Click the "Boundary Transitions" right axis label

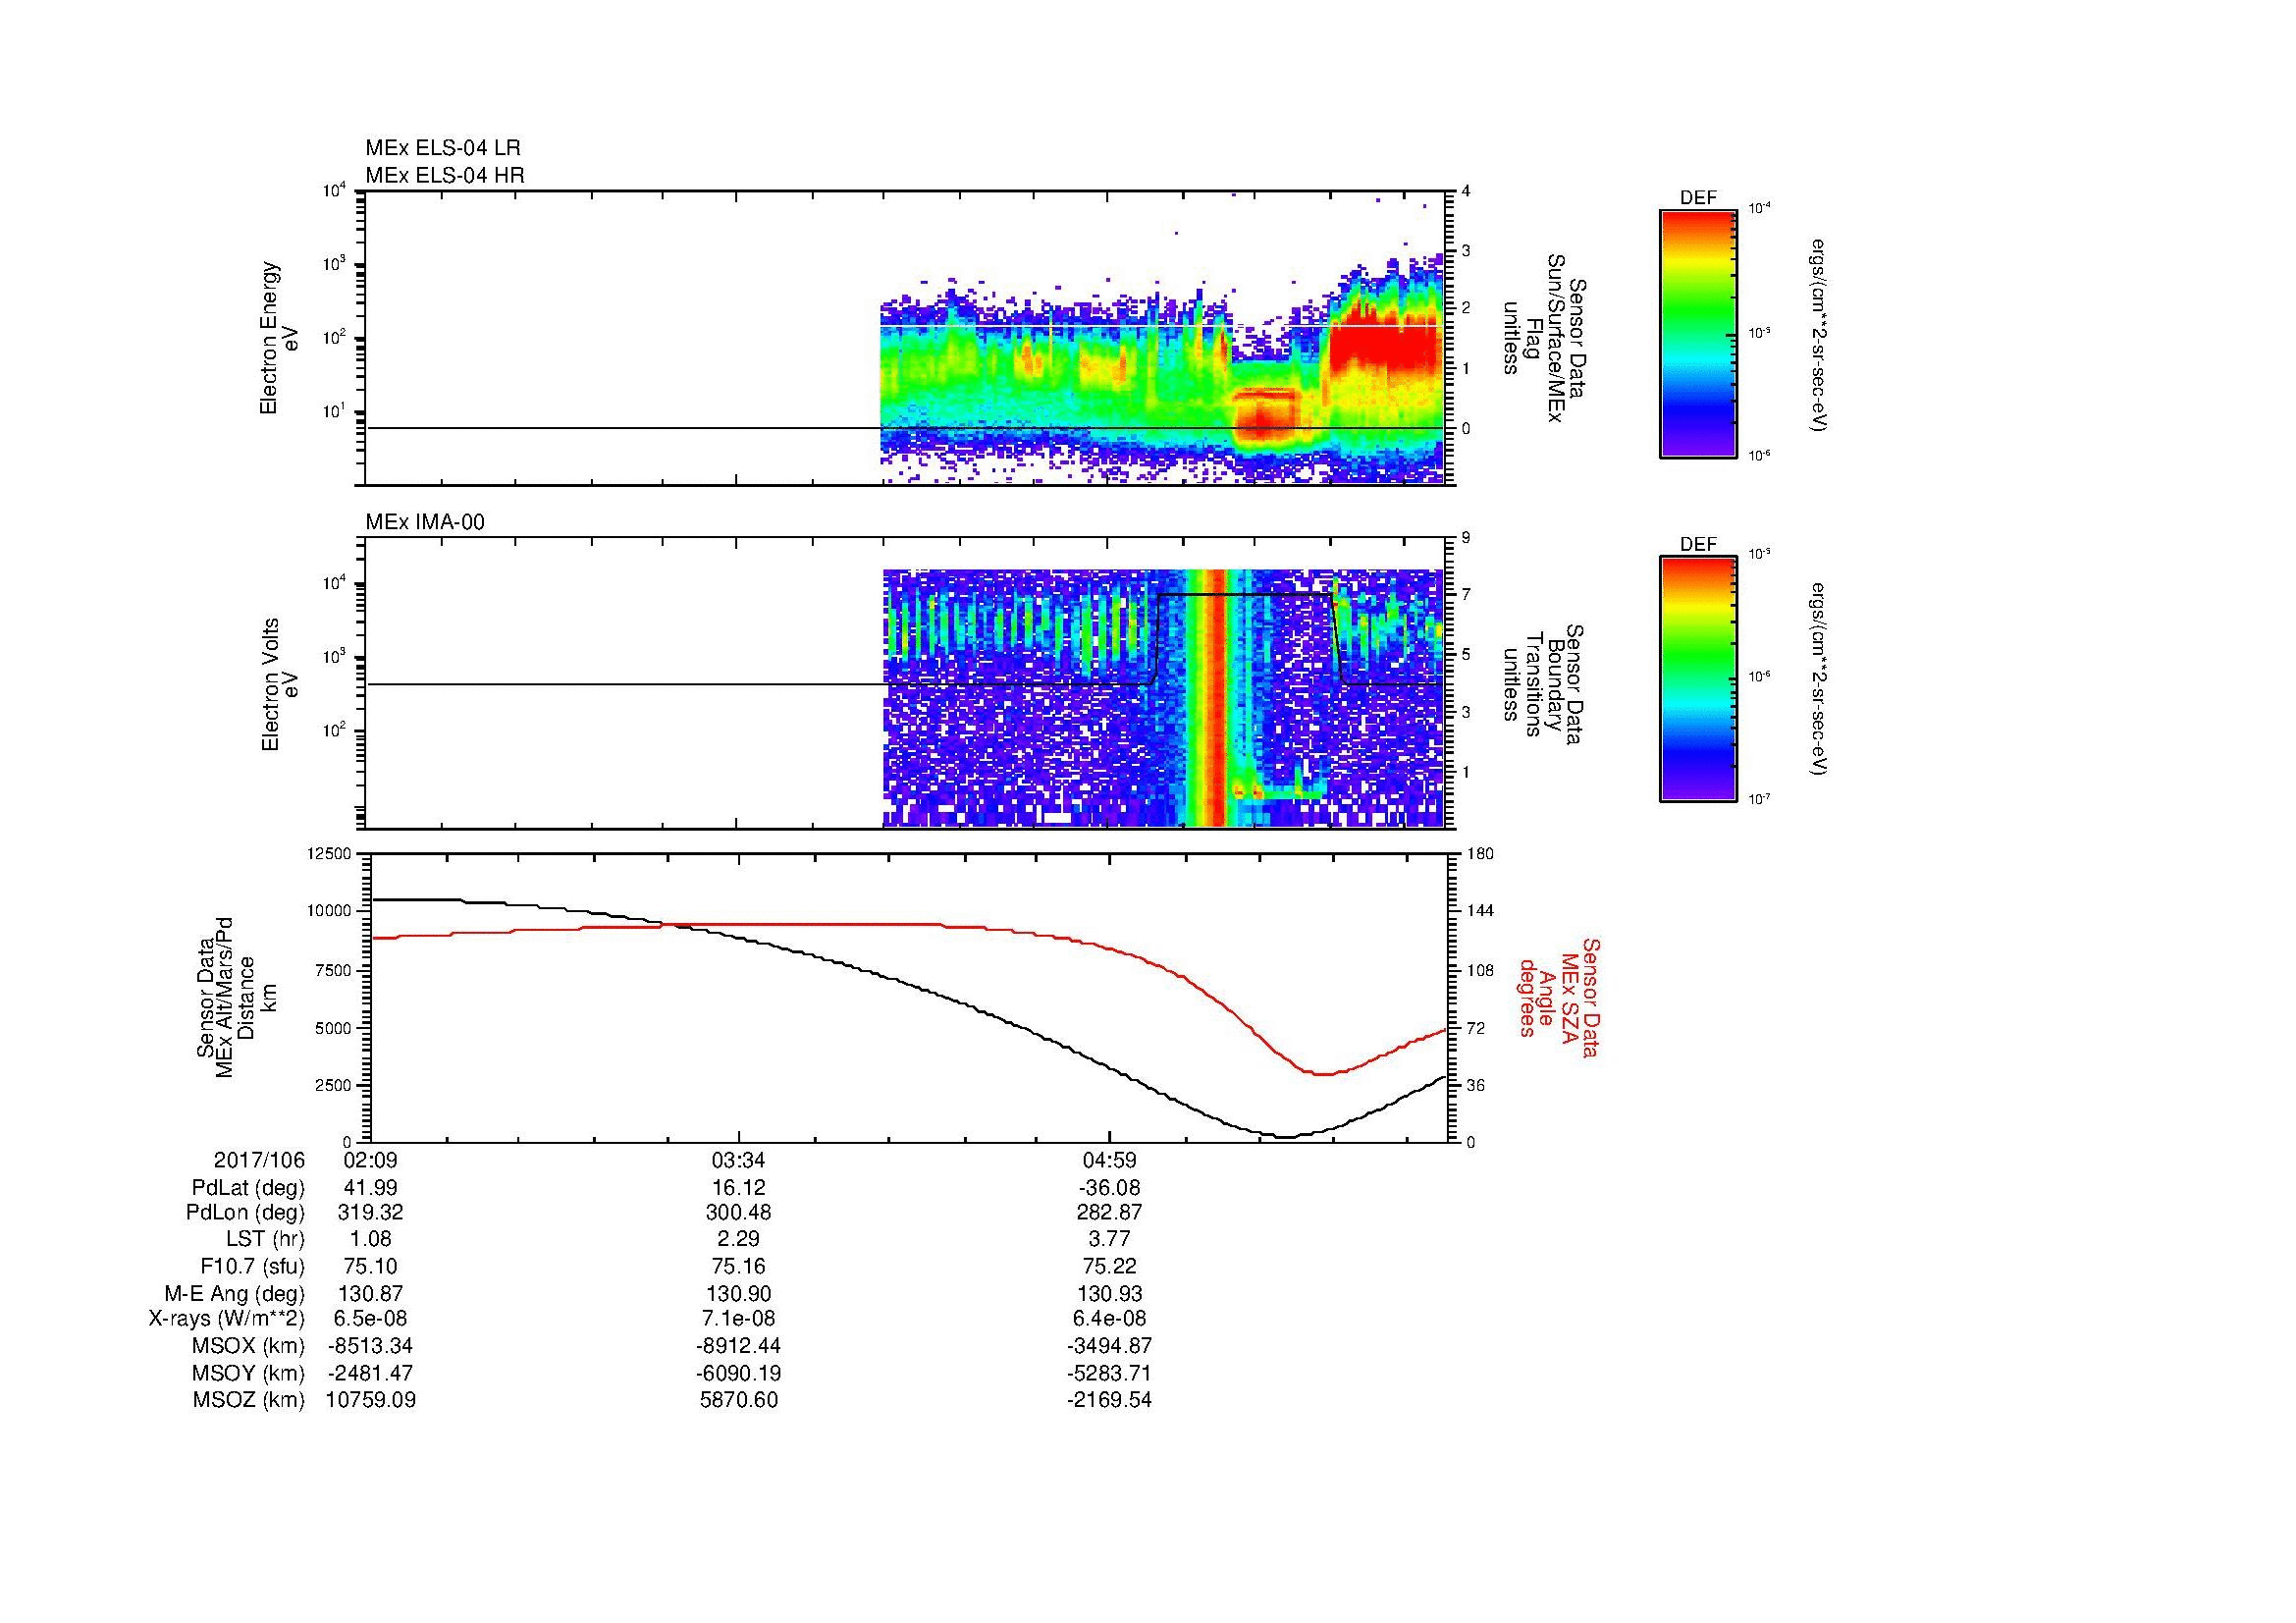tap(1543, 684)
